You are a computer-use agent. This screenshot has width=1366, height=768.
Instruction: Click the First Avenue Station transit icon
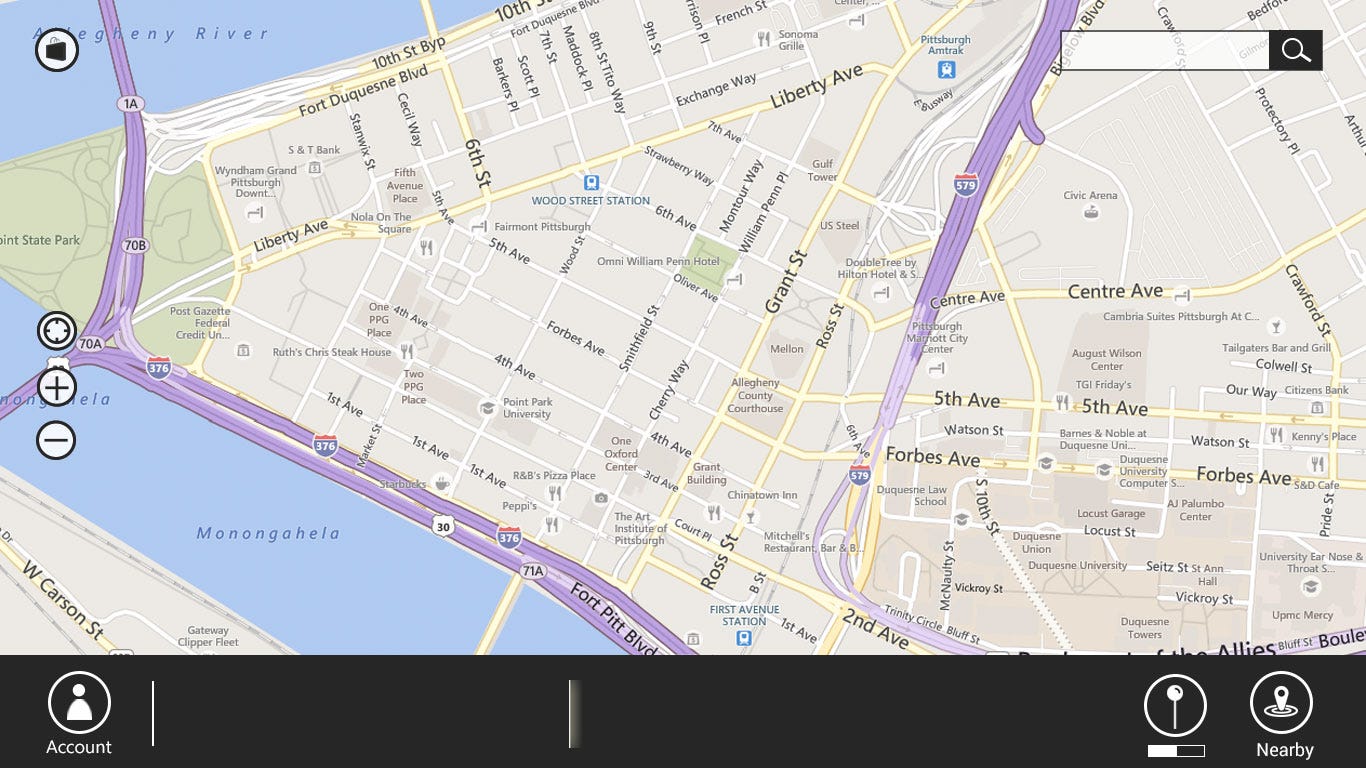pos(745,637)
